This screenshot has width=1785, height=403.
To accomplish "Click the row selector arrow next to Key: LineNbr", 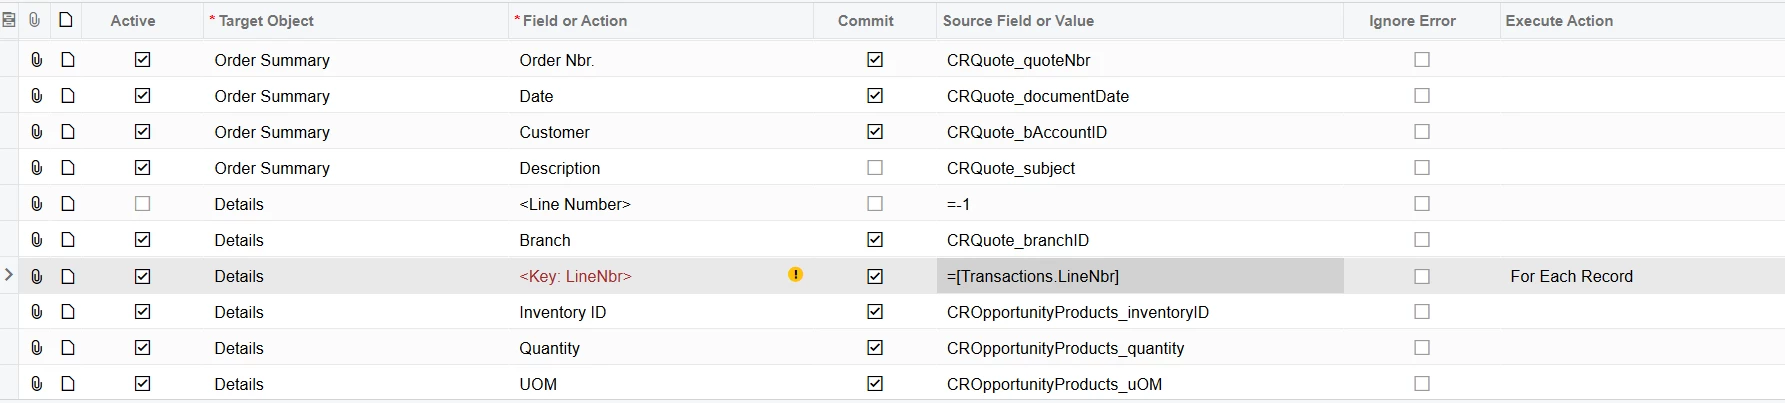I will pos(9,275).
